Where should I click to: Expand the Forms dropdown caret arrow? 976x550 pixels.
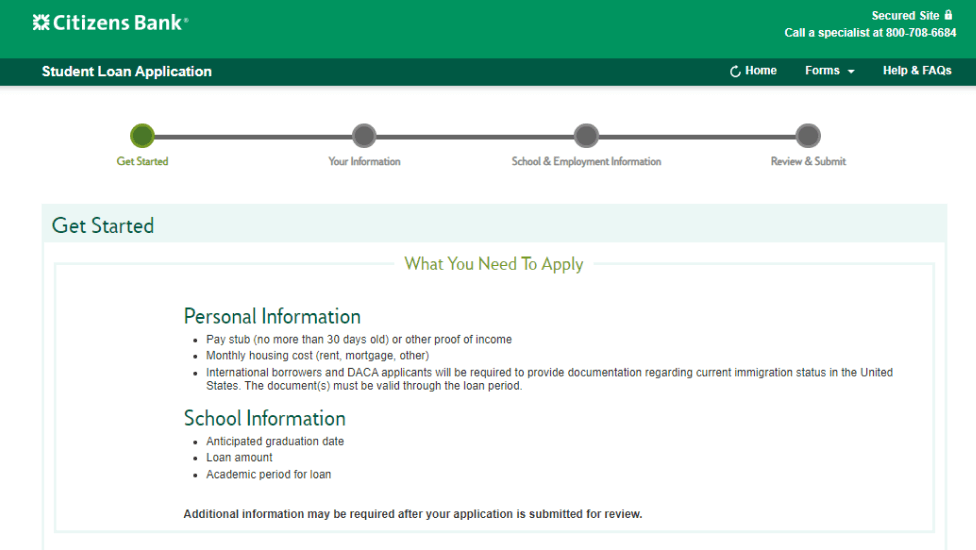click(x=851, y=72)
